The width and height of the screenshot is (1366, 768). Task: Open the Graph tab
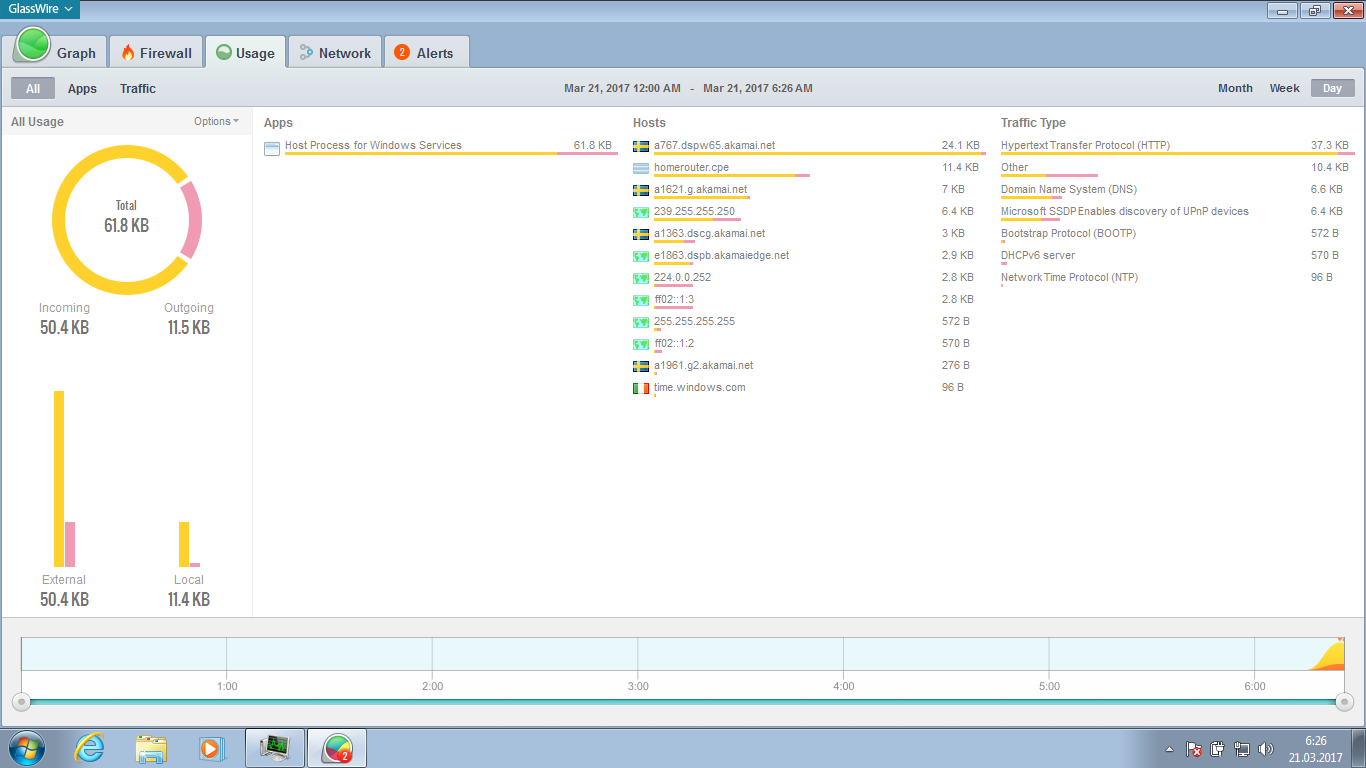(58, 53)
